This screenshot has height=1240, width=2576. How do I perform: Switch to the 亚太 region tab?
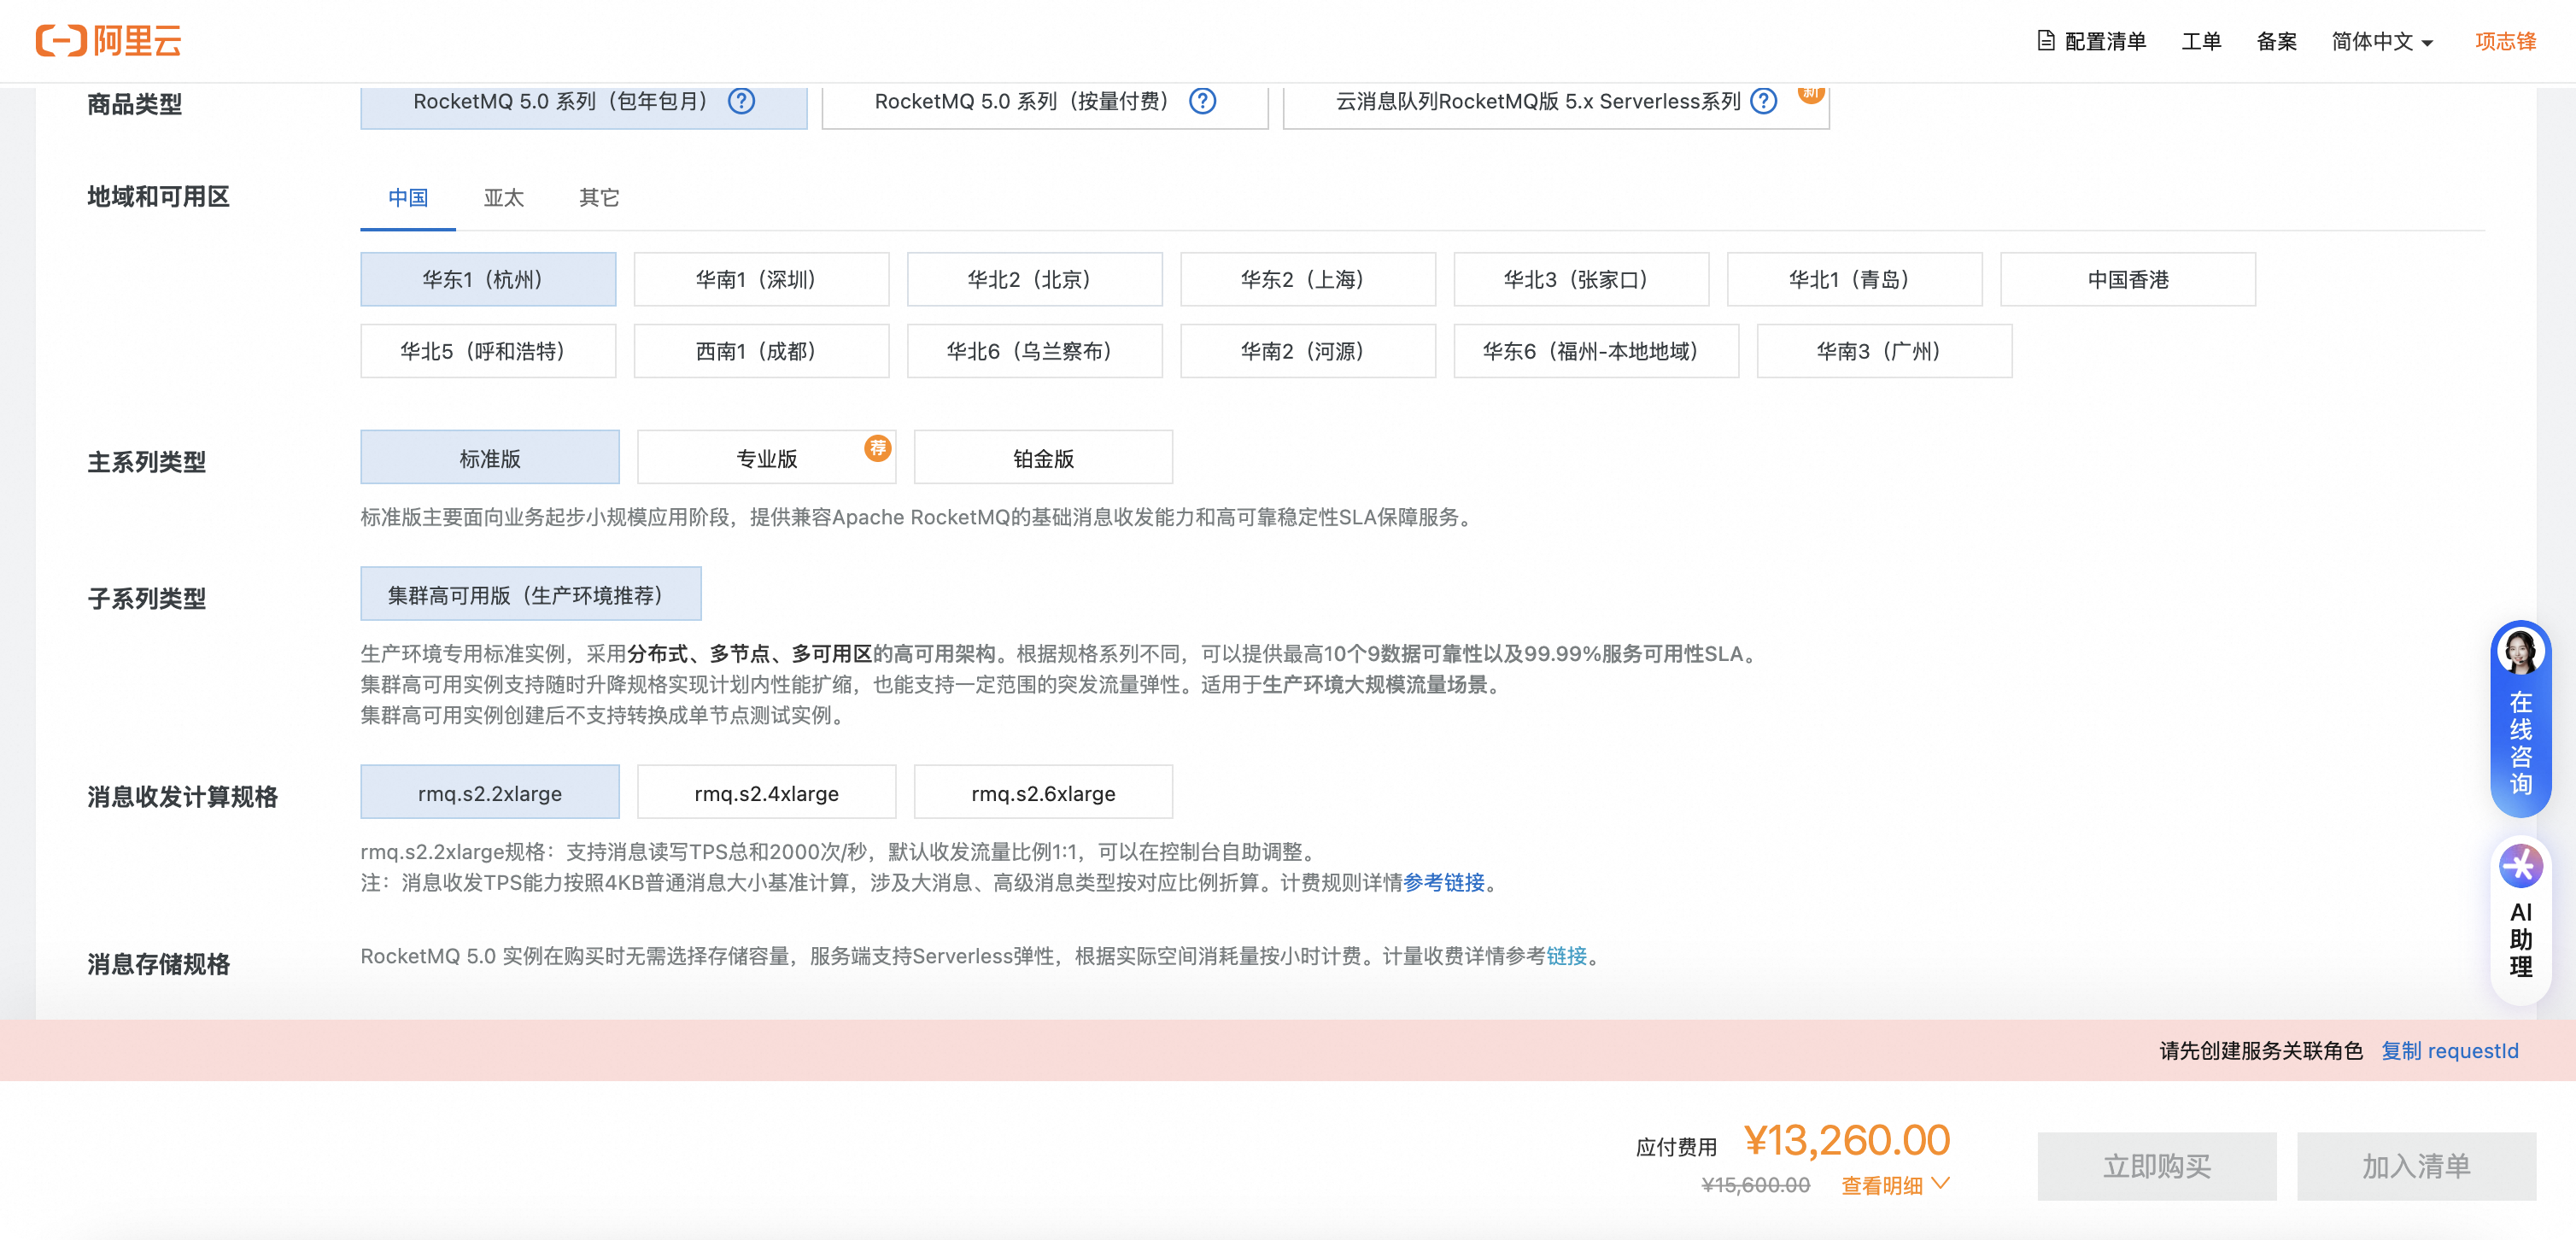click(503, 198)
